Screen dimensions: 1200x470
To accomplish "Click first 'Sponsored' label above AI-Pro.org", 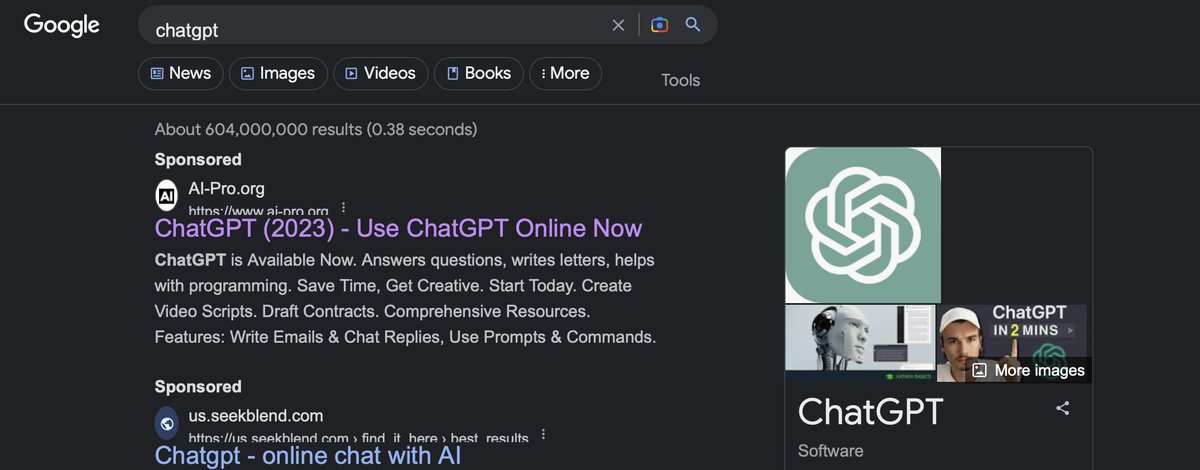I will (x=198, y=159).
